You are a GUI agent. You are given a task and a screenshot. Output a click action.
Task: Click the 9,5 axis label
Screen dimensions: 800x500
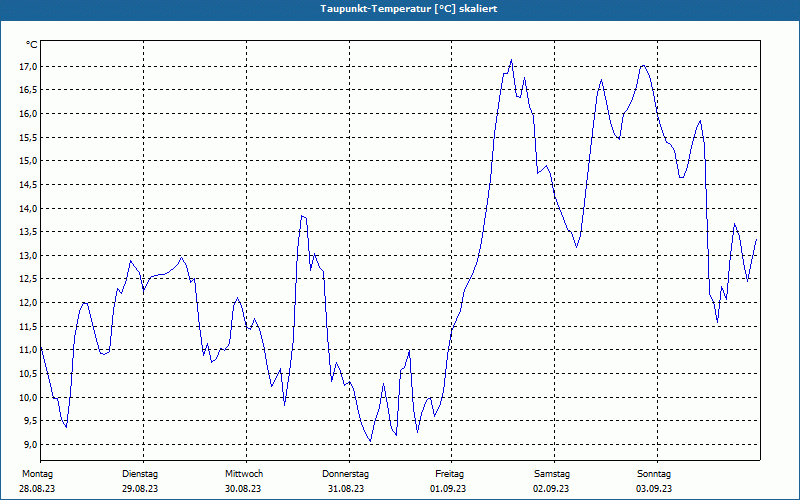32,420
